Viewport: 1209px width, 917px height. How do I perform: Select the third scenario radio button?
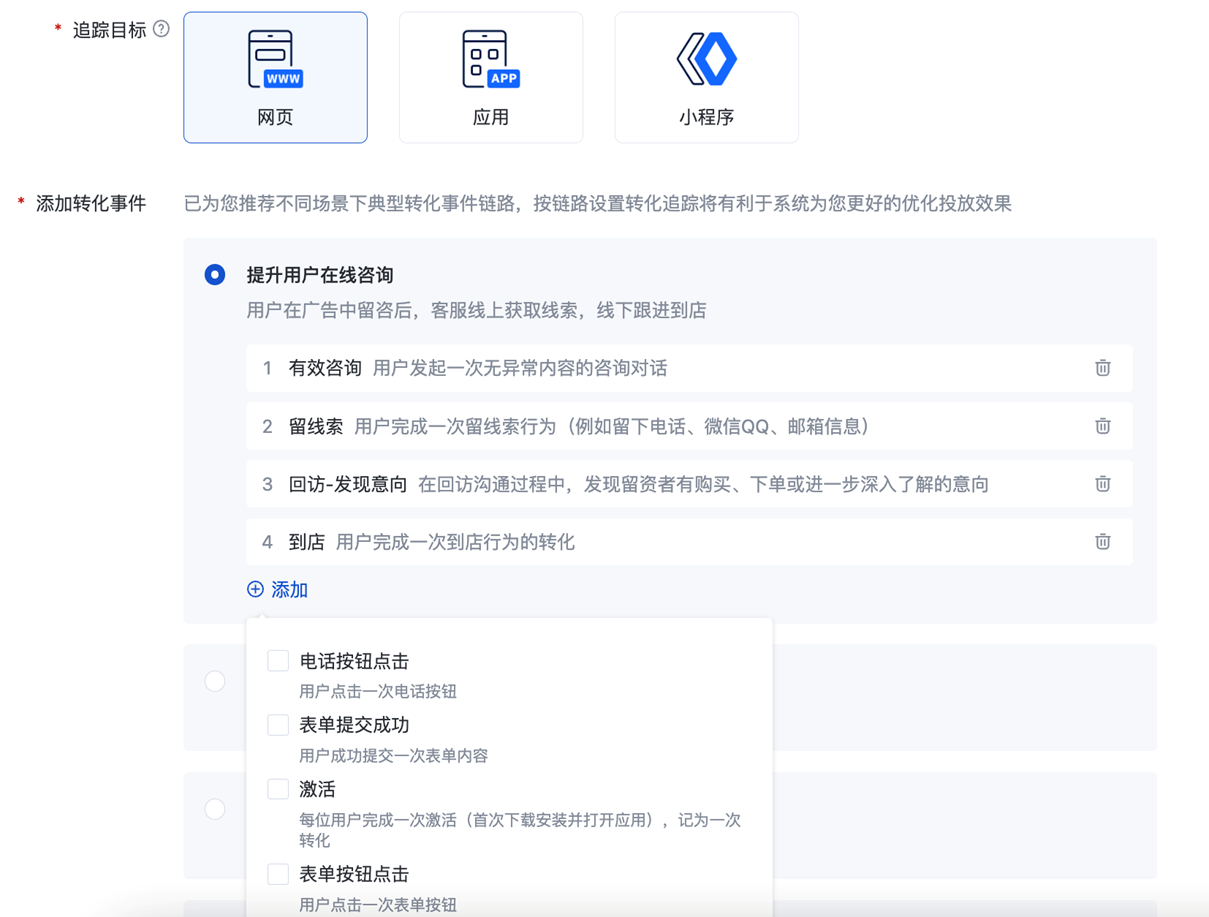[215, 809]
